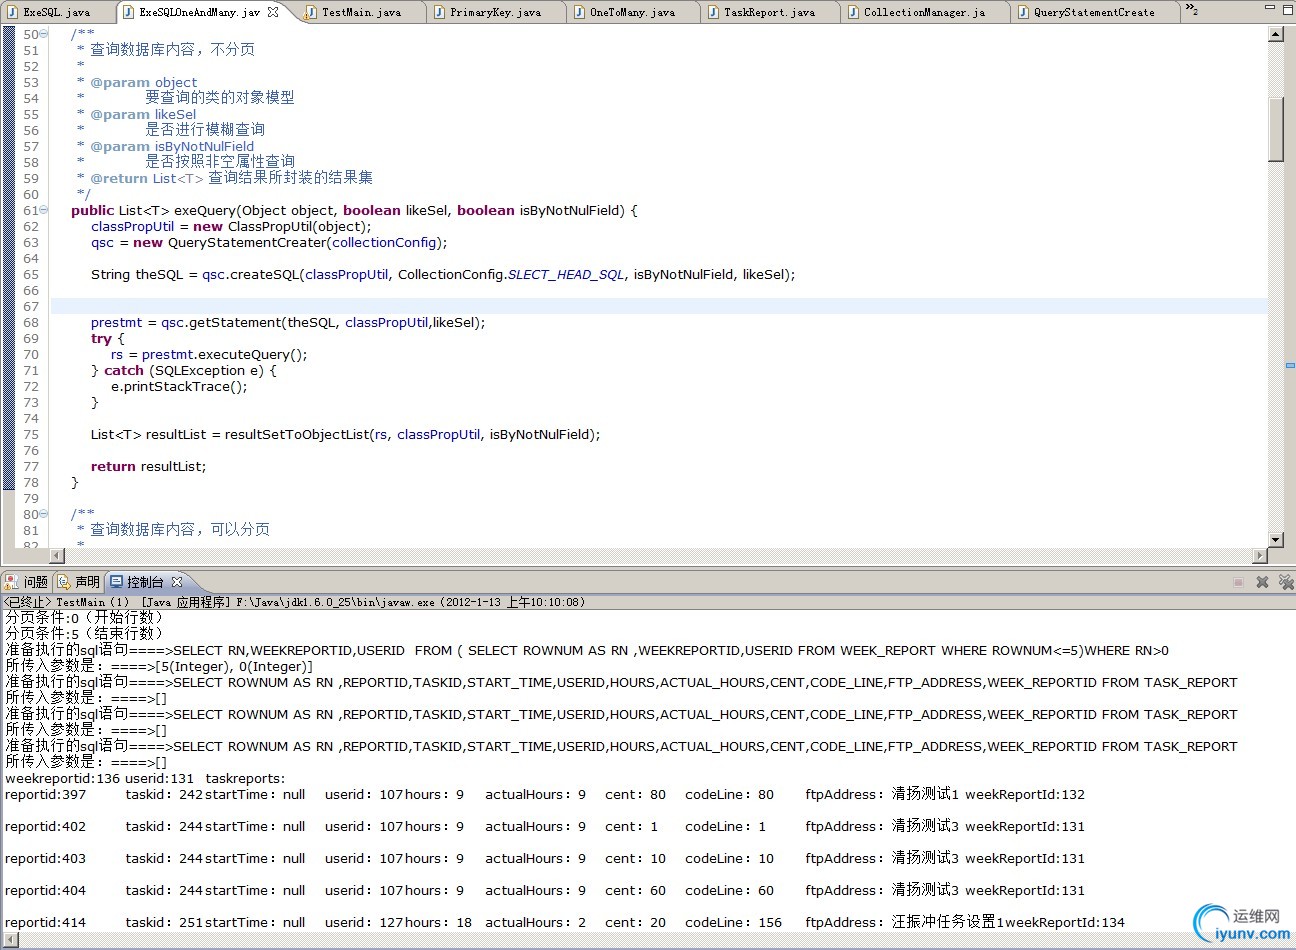This screenshot has height=950, width=1296.
Task: Click 'prestmt.executeQuery()' on line 70
Action: 224,354
